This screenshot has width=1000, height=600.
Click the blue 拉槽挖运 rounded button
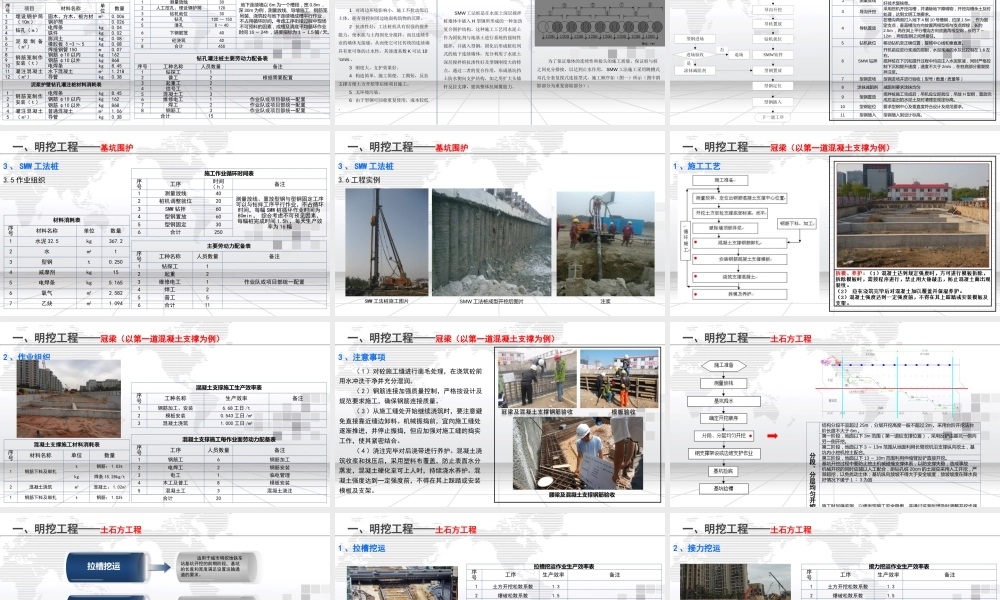tap(109, 566)
